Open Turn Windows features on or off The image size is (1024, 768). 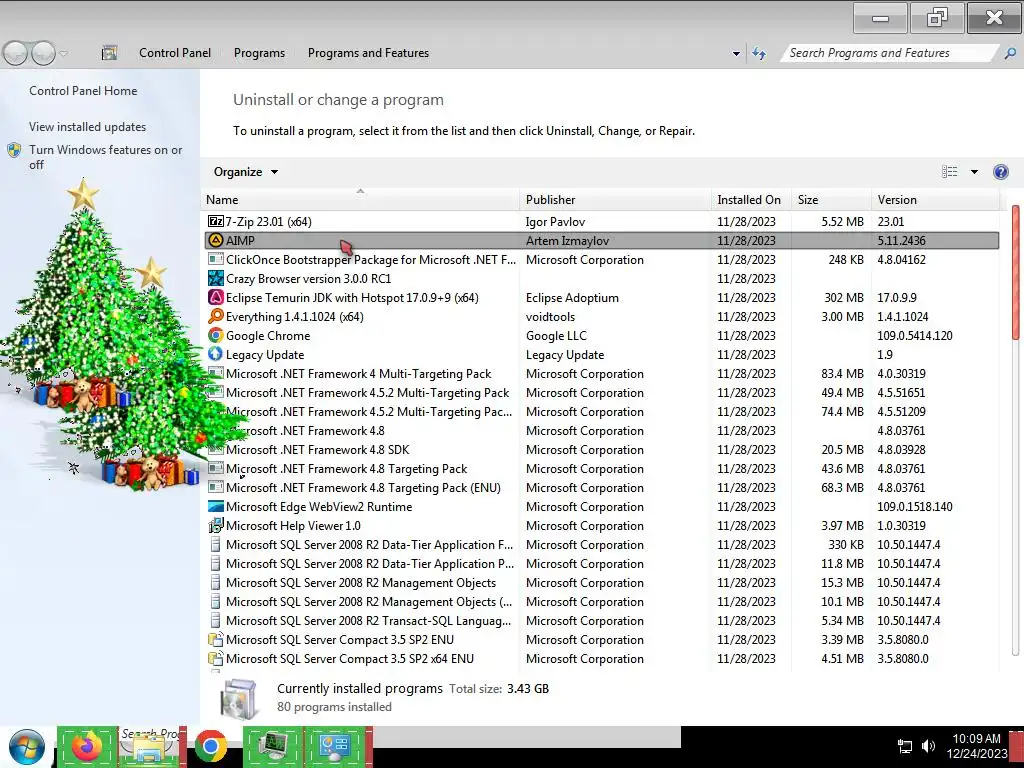105,157
